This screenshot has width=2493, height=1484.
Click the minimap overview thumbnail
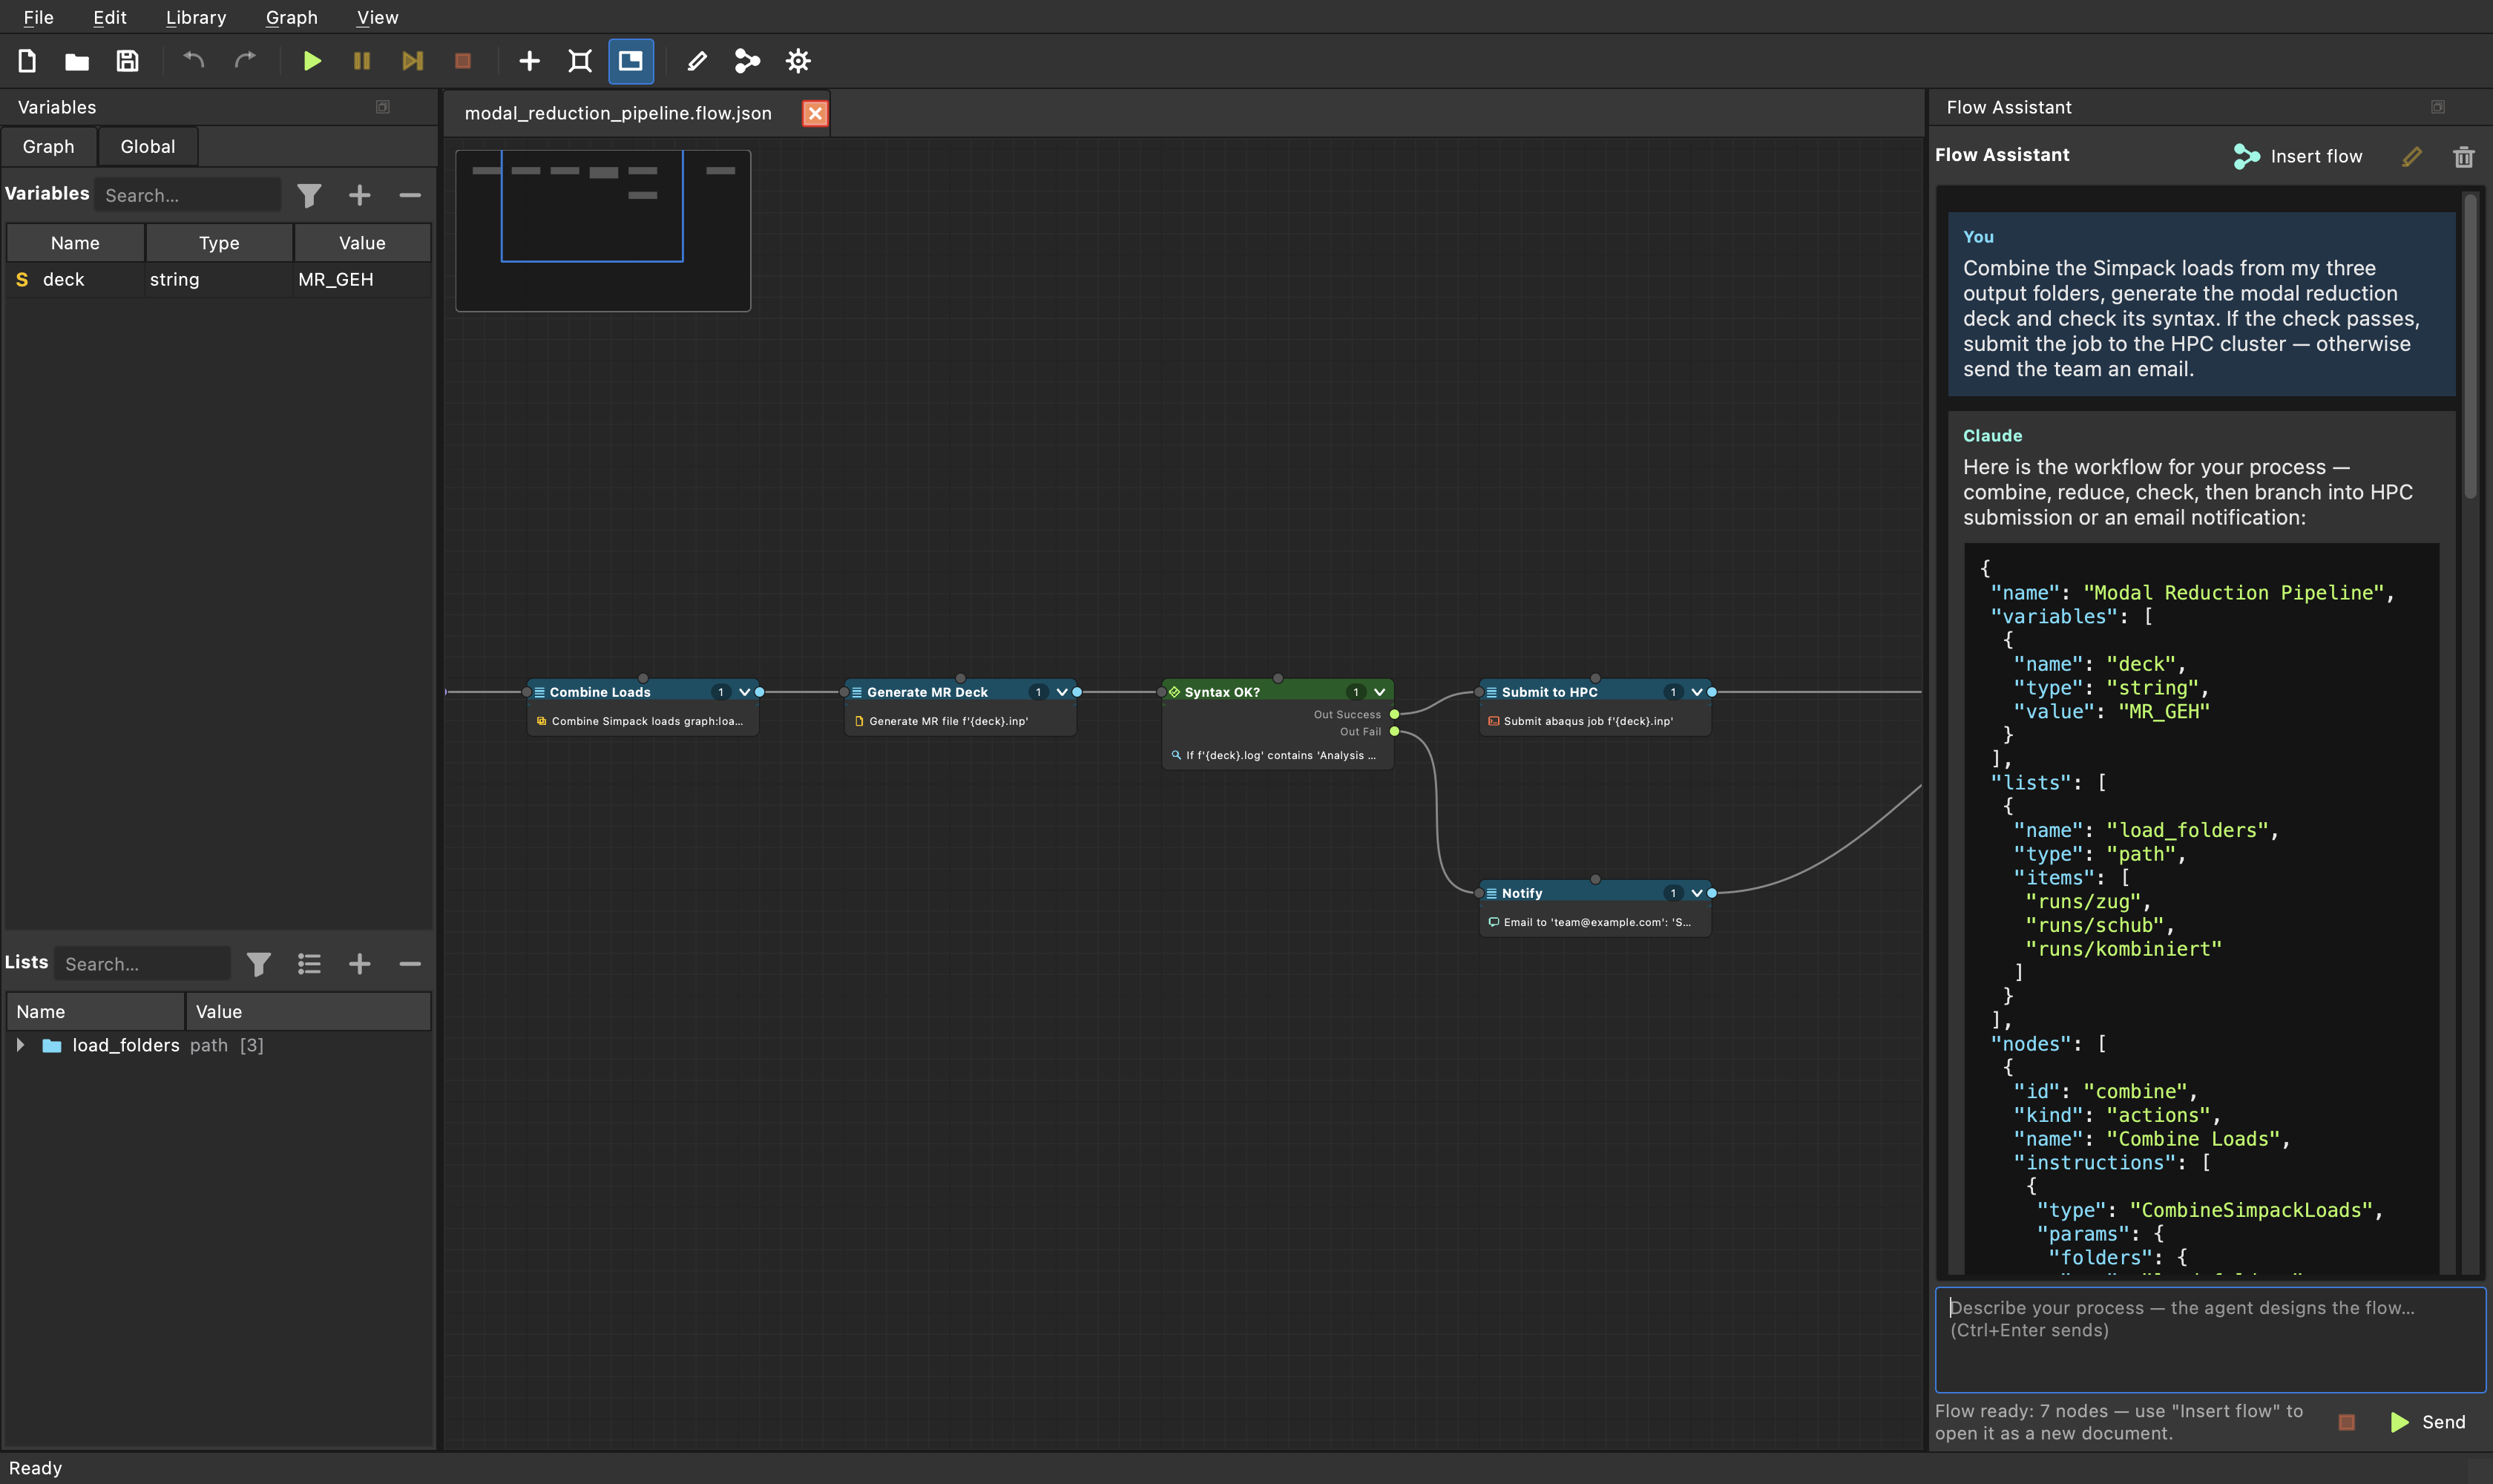pos(603,231)
